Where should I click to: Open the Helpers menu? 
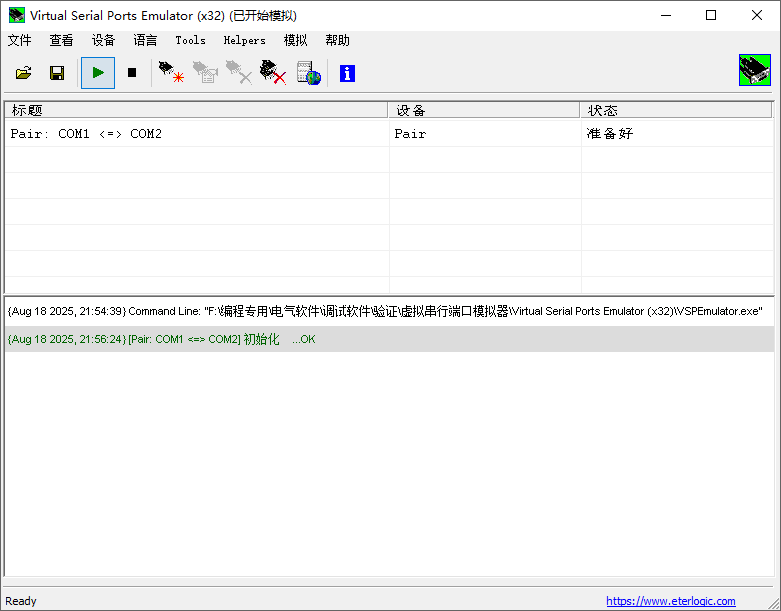pyautogui.click(x=244, y=41)
